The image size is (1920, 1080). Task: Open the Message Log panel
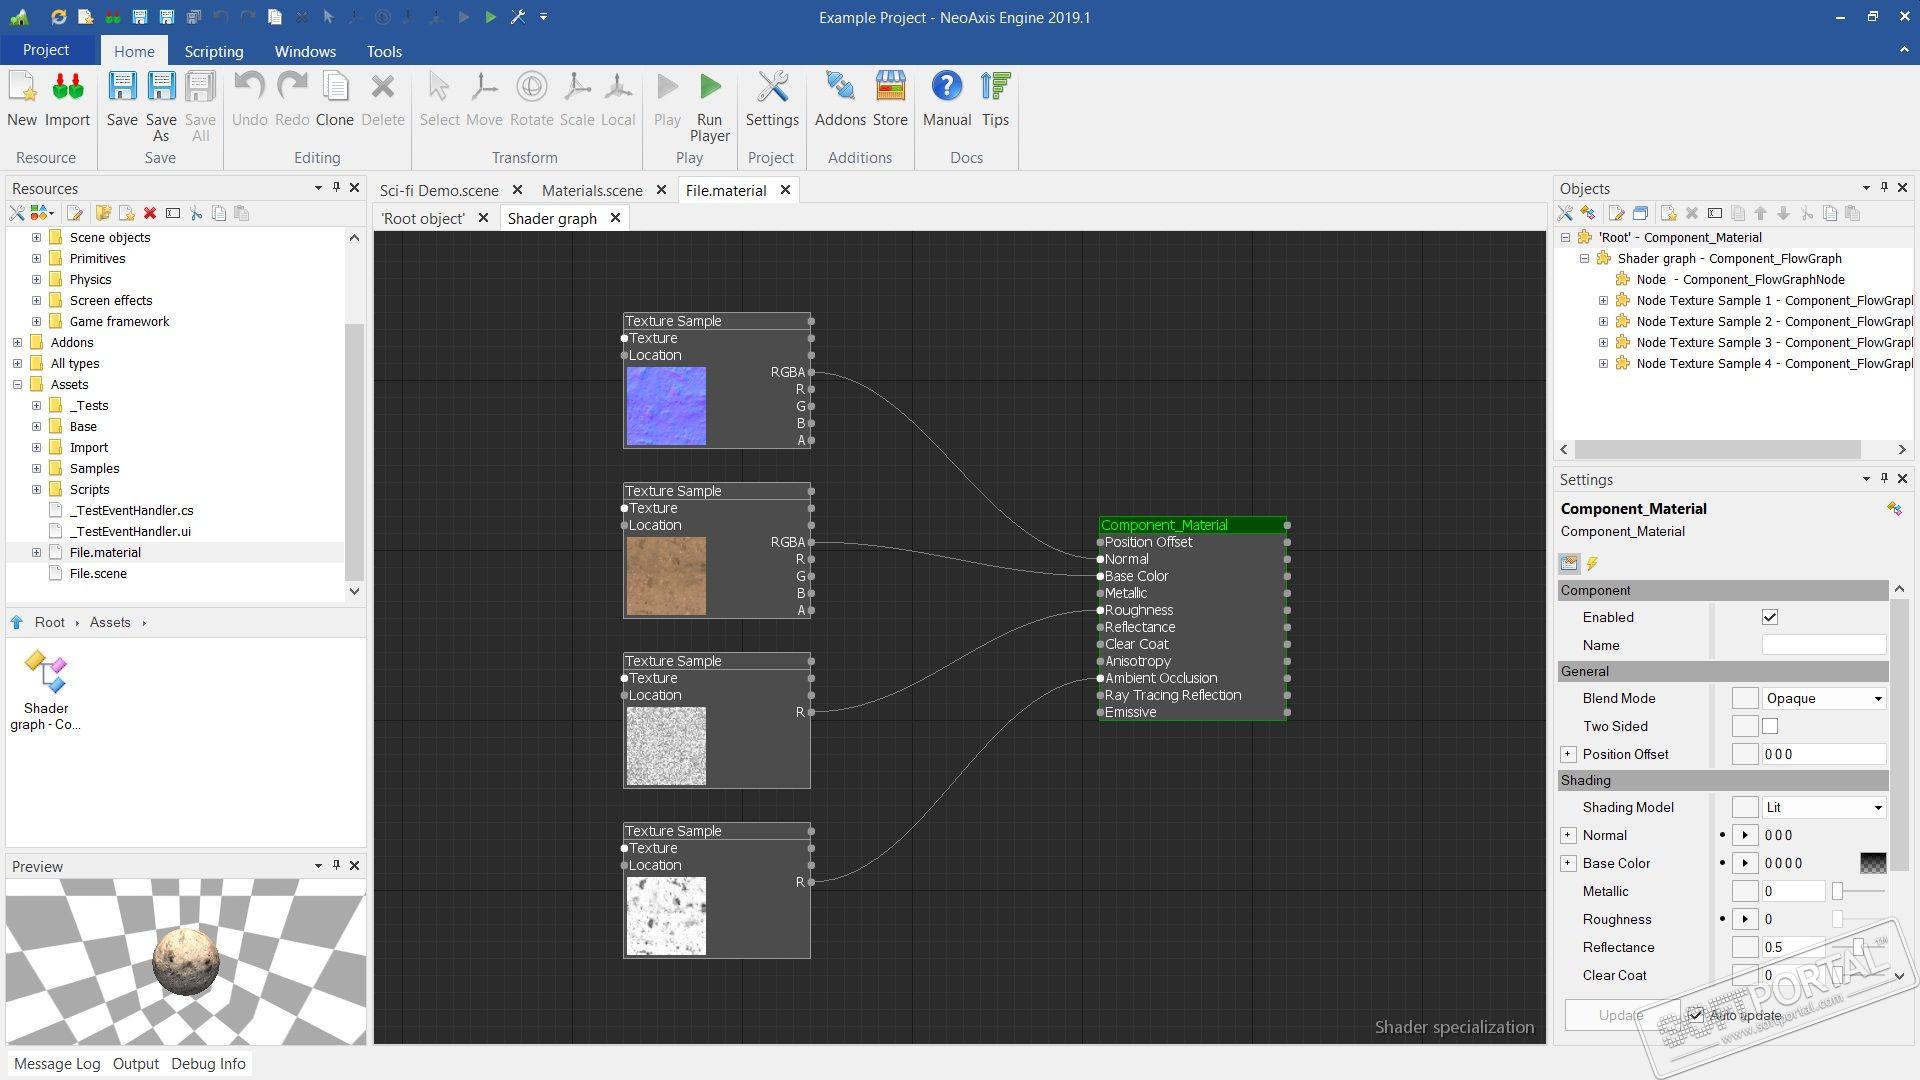tap(57, 1063)
